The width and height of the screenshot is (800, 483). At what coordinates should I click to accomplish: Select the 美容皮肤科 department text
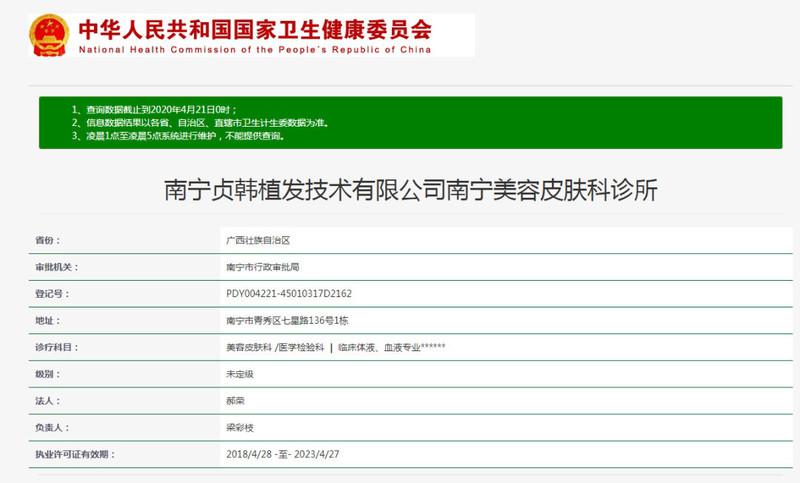250,347
